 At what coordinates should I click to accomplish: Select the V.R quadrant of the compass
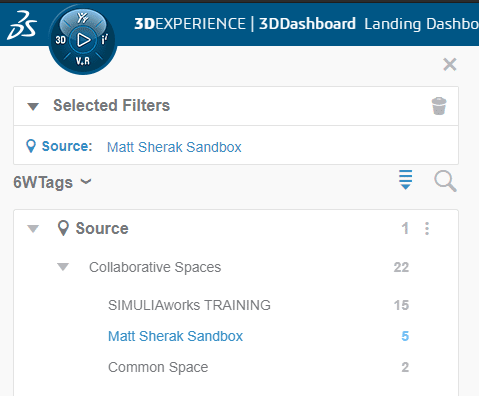tap(83, 61)
